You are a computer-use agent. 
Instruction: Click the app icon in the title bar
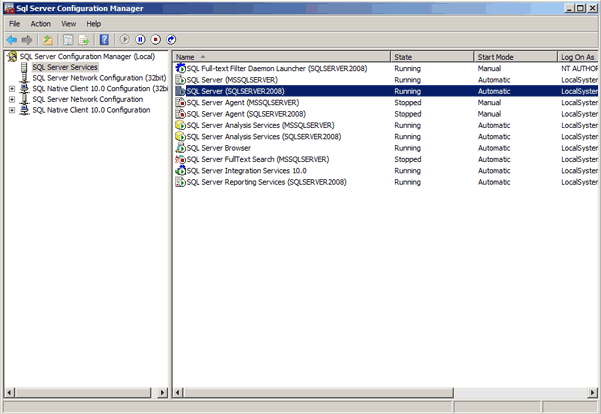point(9,8)
